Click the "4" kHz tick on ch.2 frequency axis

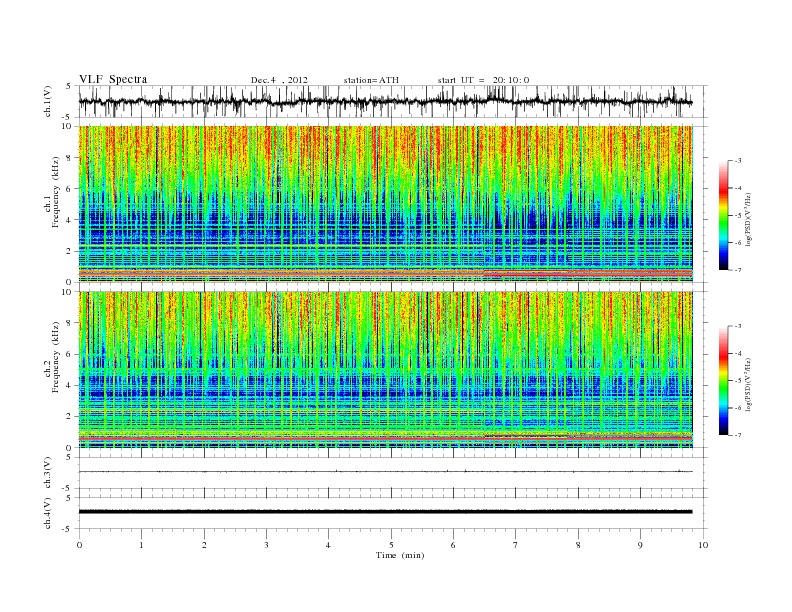coord(70,385)
